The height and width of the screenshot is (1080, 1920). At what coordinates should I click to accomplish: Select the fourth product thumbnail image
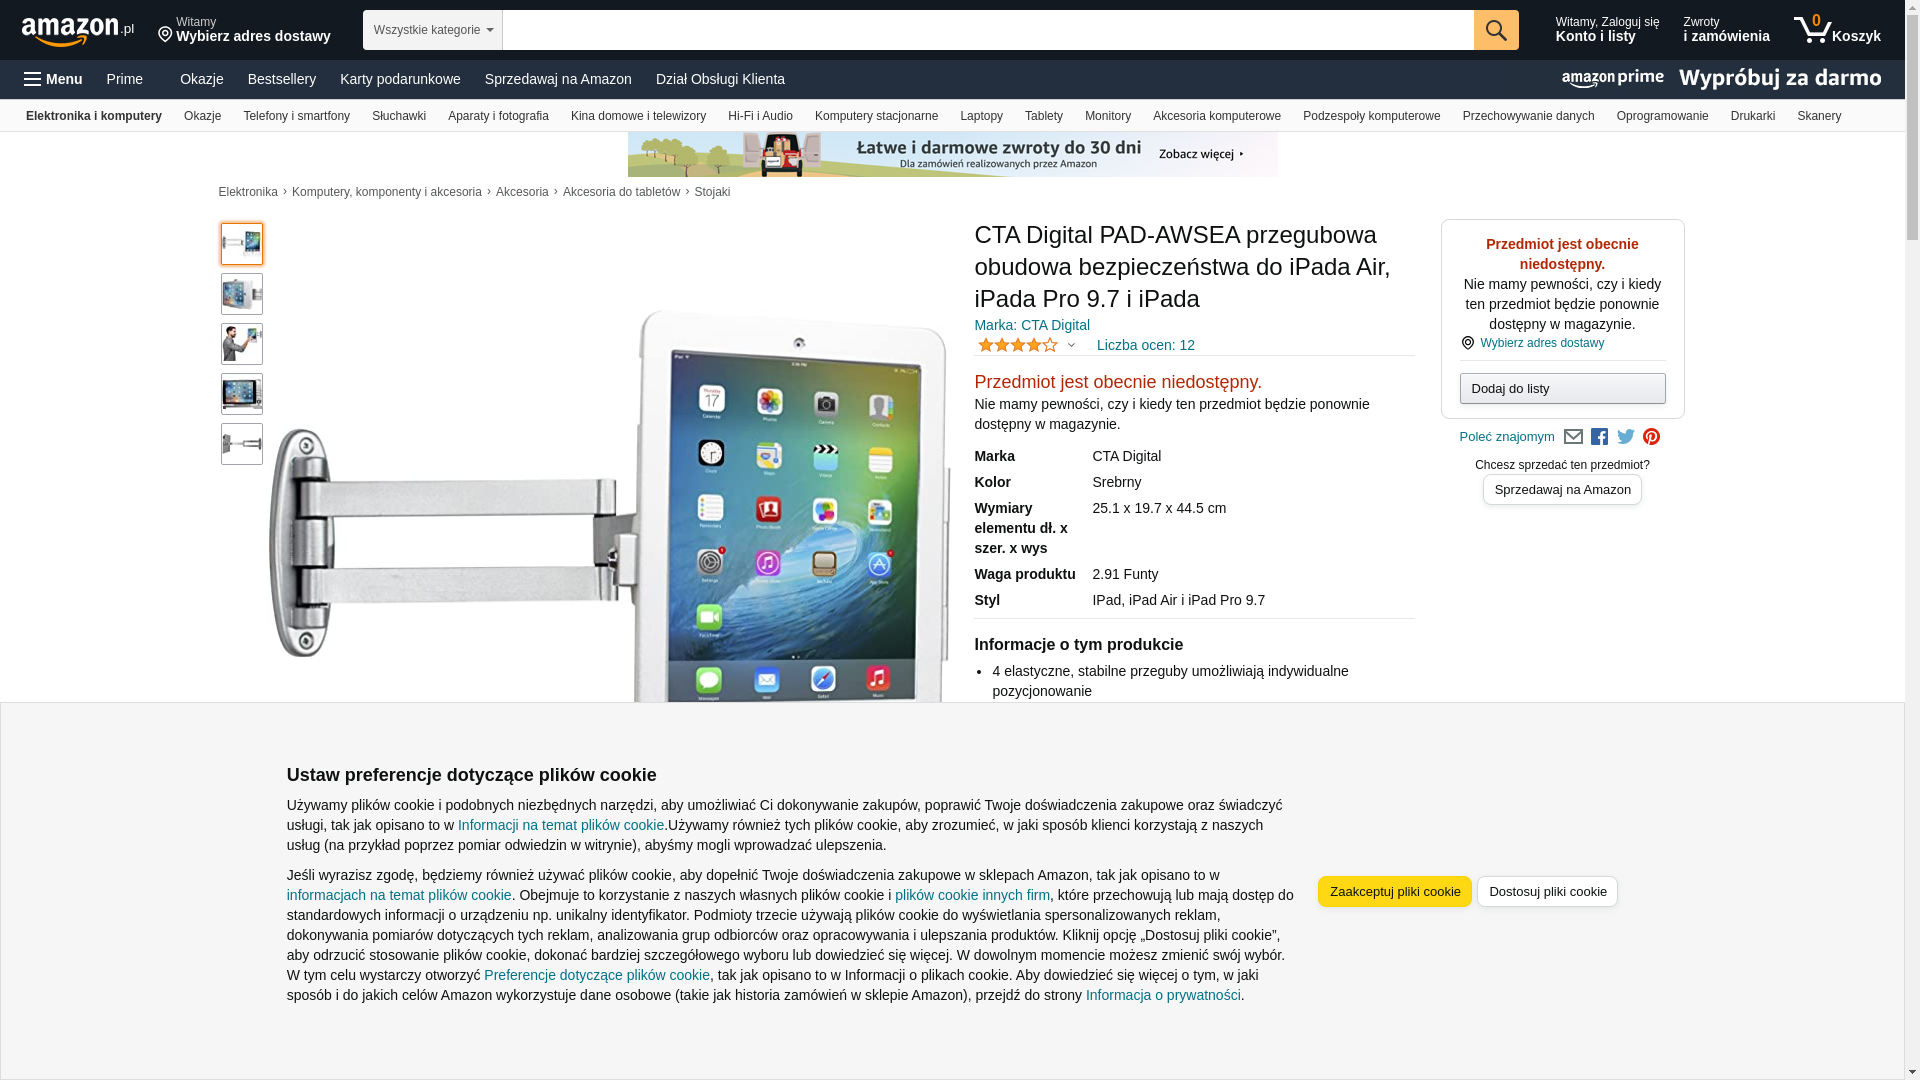point(242,394)
